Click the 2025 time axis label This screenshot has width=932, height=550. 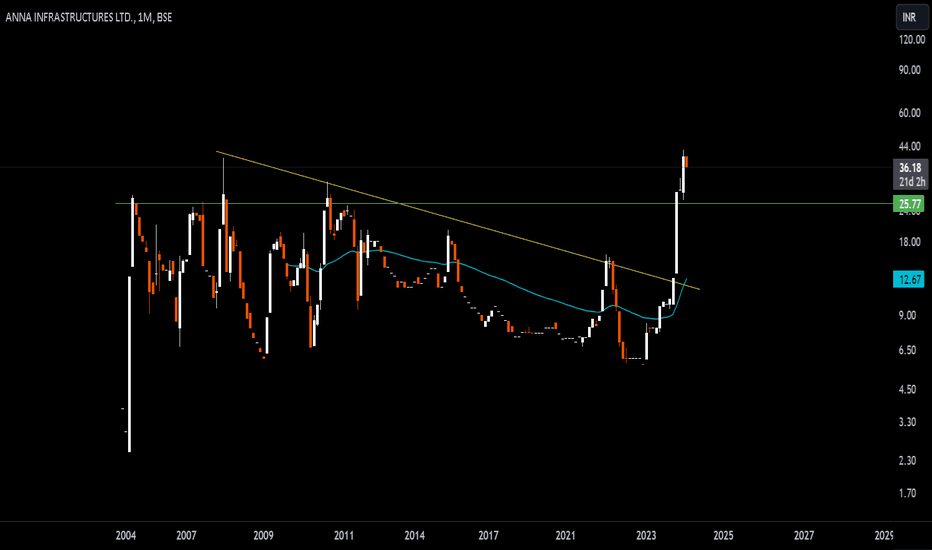point(723,535)
